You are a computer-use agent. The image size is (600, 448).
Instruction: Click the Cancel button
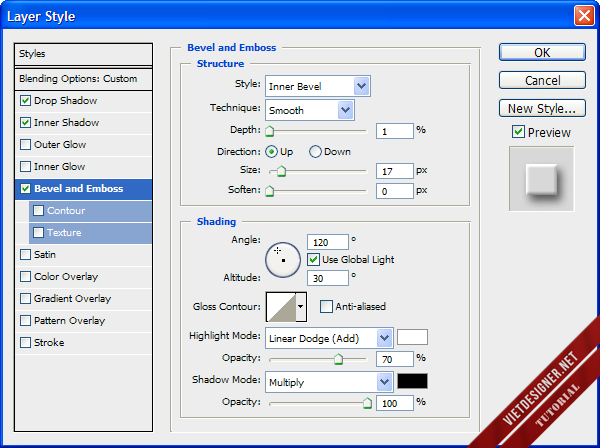coord(542,80)
